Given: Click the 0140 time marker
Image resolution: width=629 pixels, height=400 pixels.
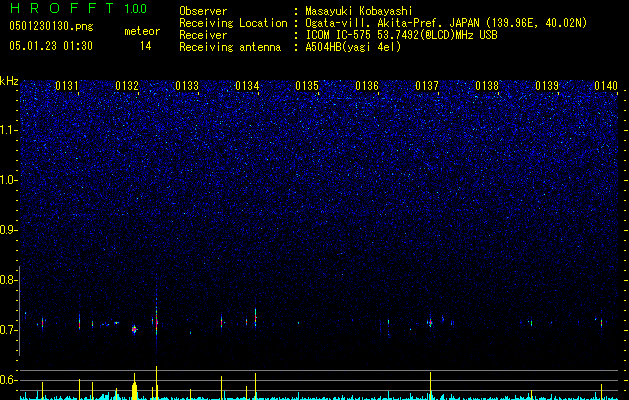Looking at the screenshot, I should [606, 86].
